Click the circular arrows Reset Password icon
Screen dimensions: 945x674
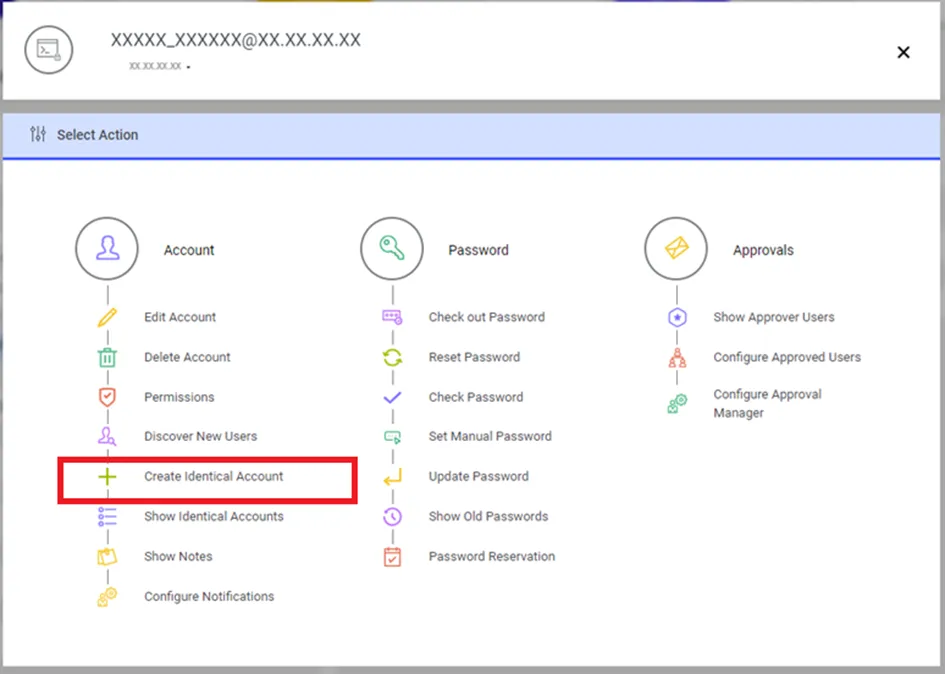pos(392,357)
